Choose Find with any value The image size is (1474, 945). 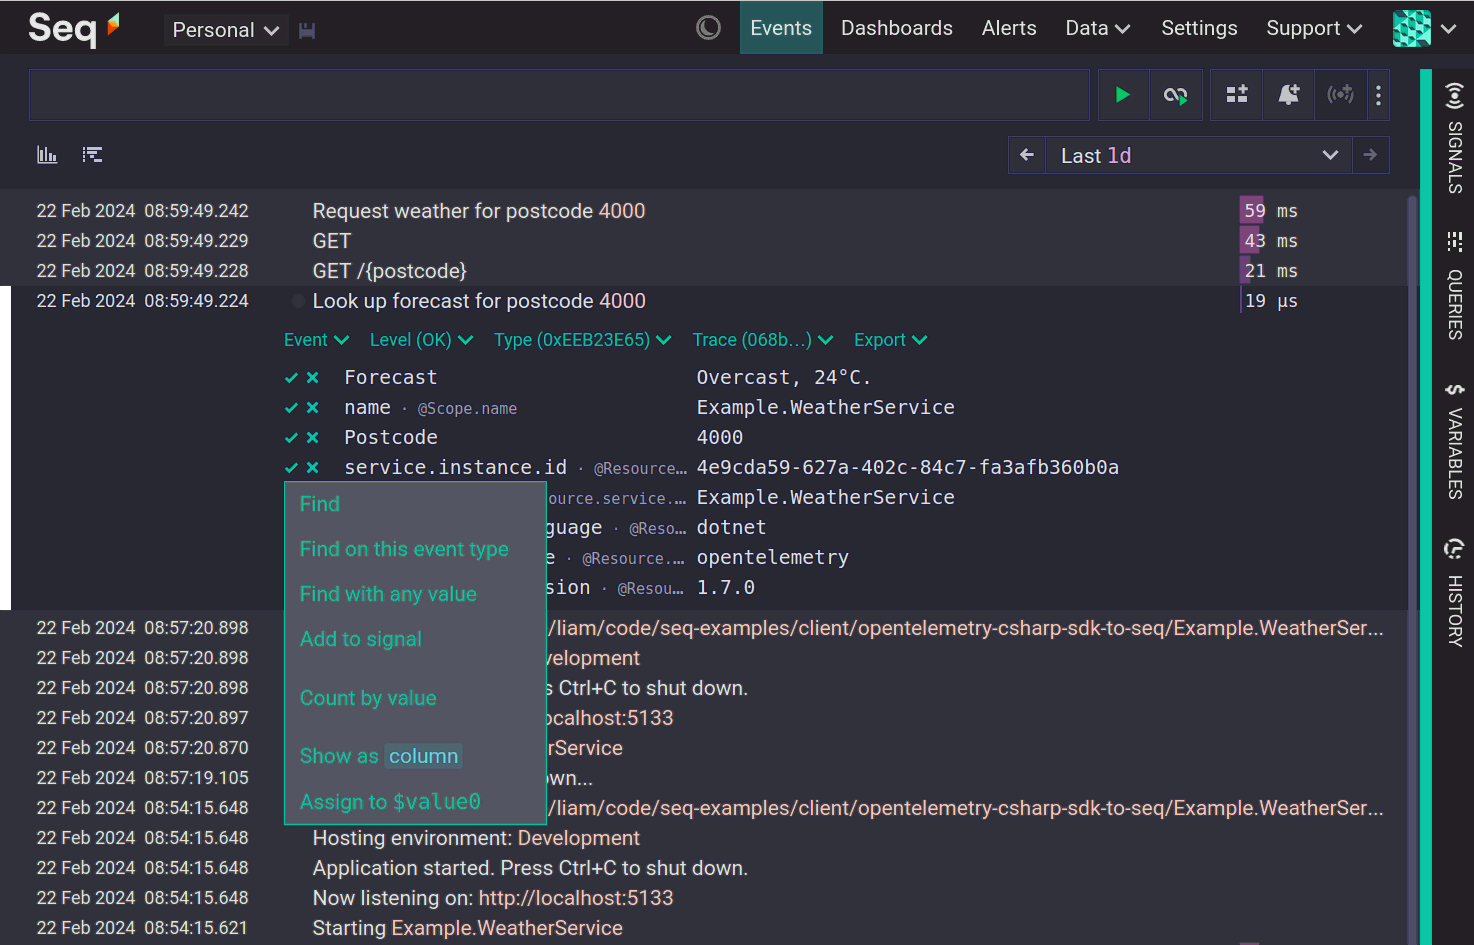pos(388,594)
